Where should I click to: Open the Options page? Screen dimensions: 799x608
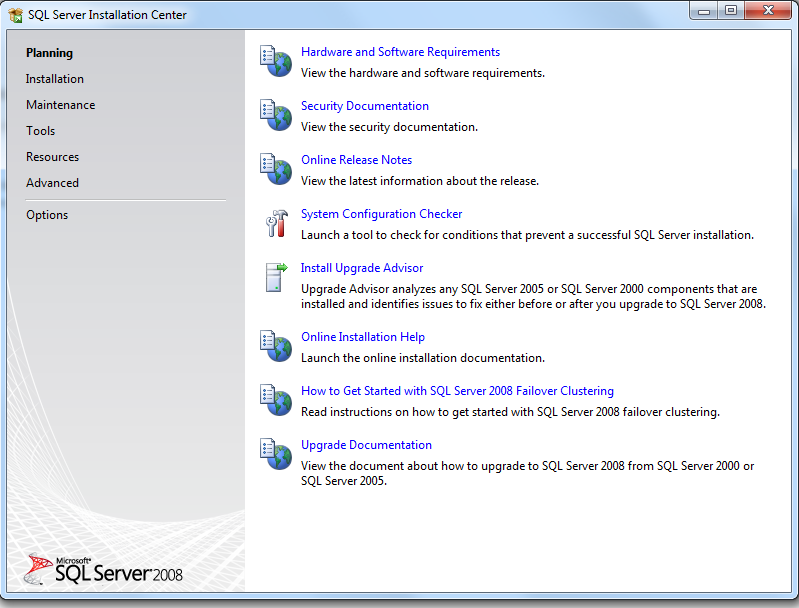pyautogui.click(x=47, y=215)
